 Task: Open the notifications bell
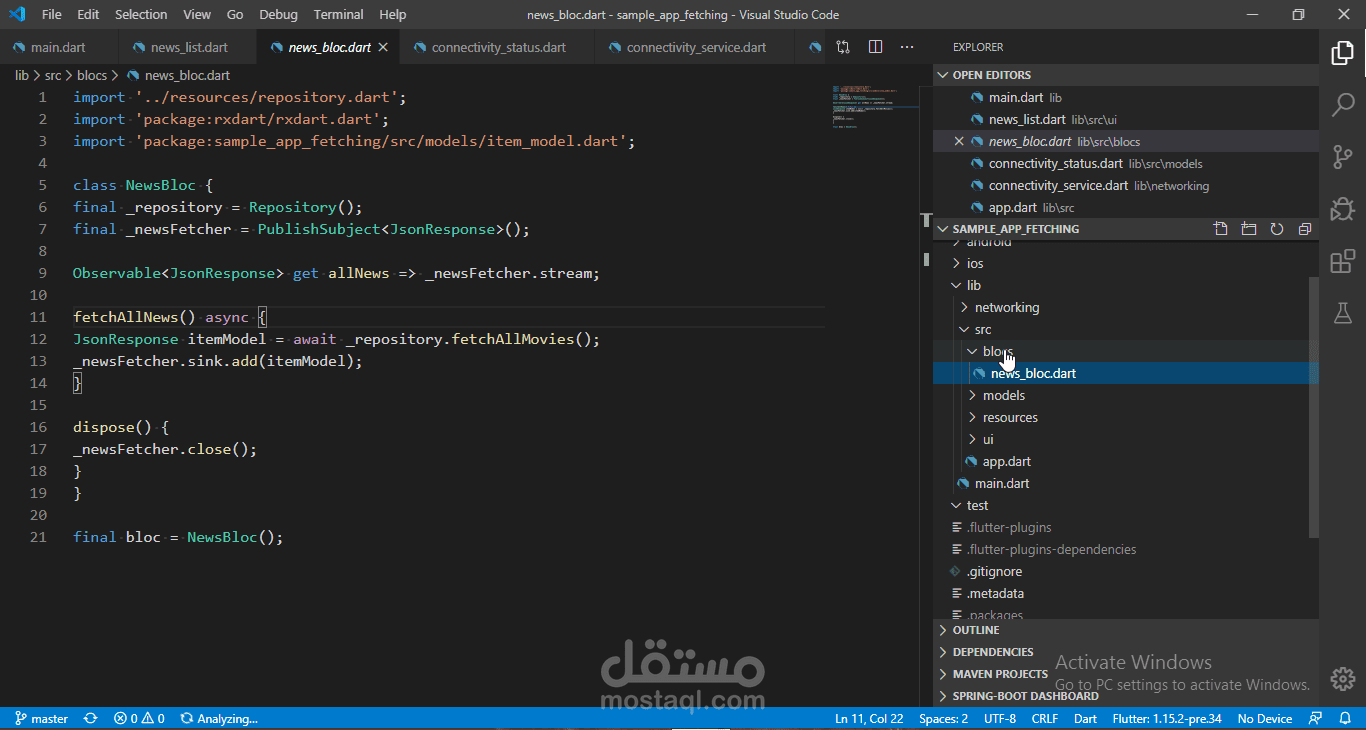(x=1345, y=718)
